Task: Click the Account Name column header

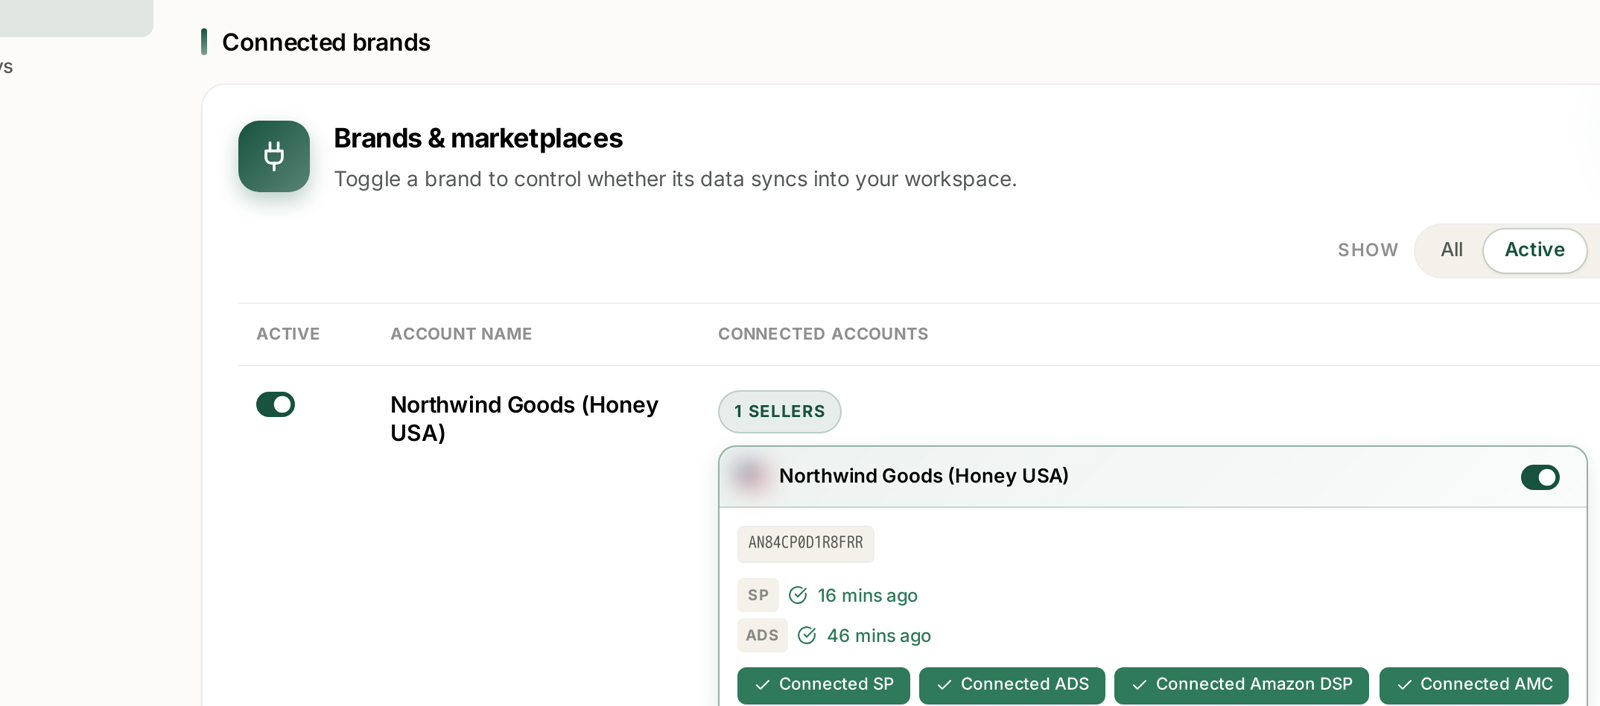Action: 461,334
